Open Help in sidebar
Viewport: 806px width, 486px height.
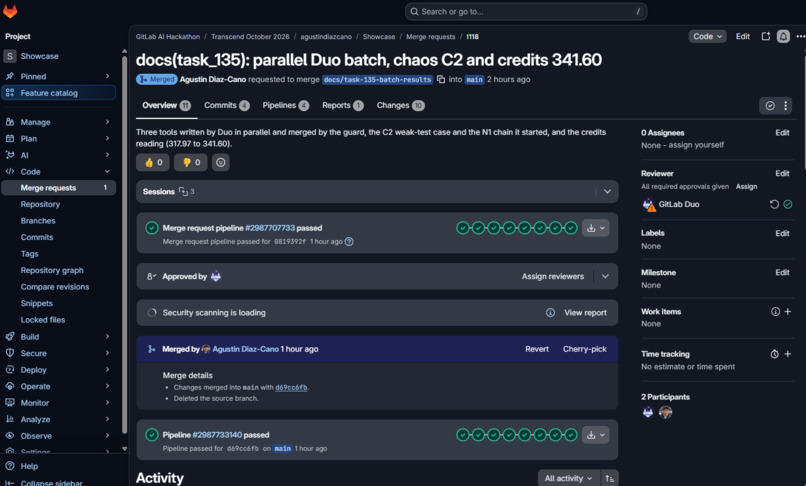29,466
